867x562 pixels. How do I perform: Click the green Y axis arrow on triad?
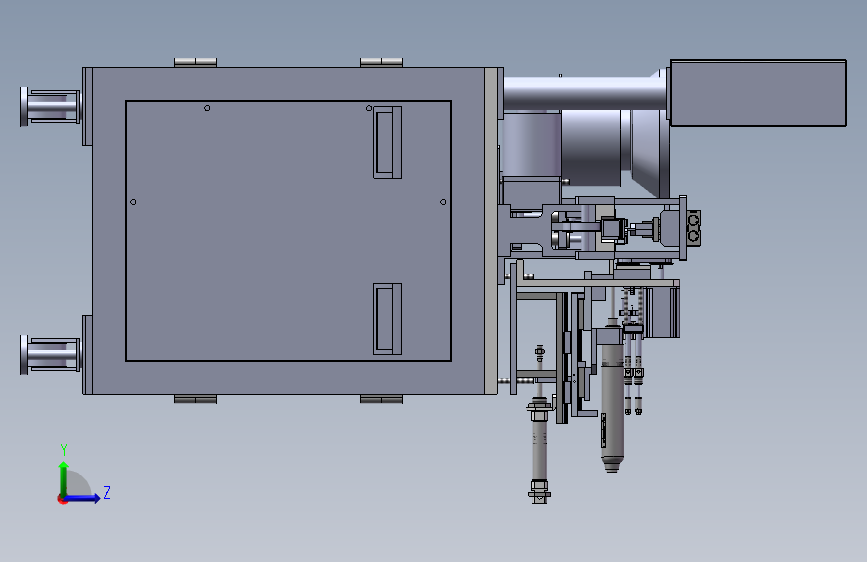pyautogui.click(x=64, y=478)
